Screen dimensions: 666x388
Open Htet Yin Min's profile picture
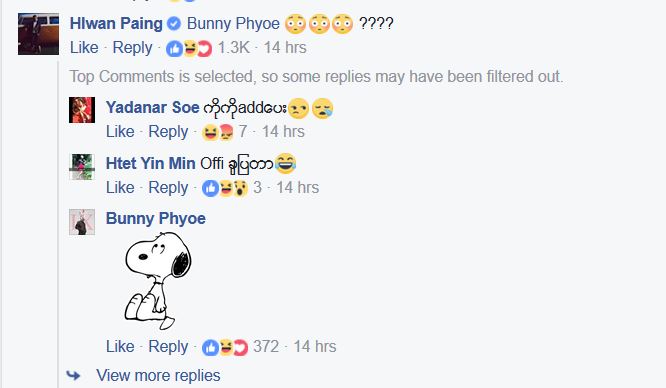(x=82, y=167)
